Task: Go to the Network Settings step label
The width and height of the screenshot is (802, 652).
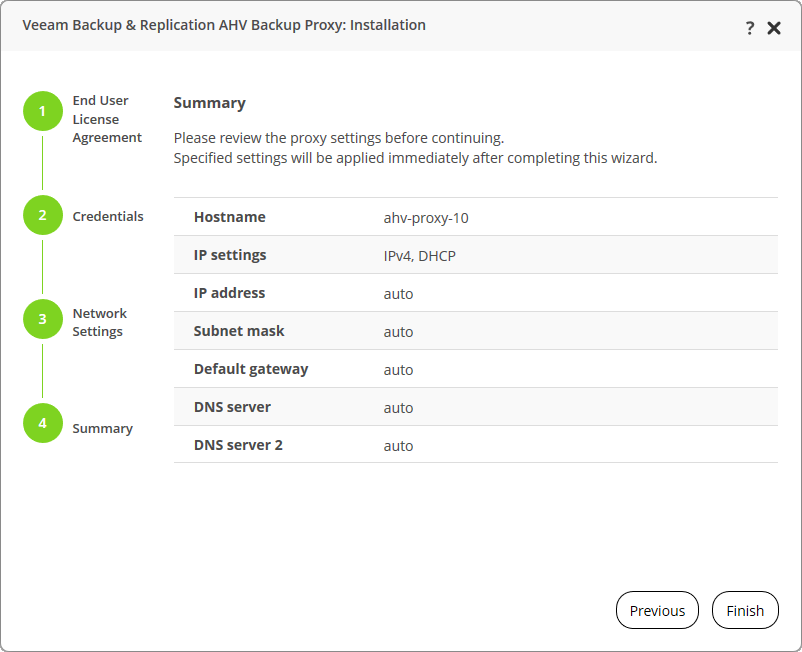Action: (100, 322)
